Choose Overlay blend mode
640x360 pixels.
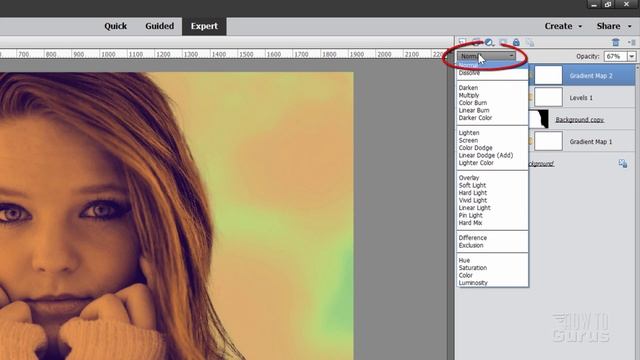tap(469, 178)
